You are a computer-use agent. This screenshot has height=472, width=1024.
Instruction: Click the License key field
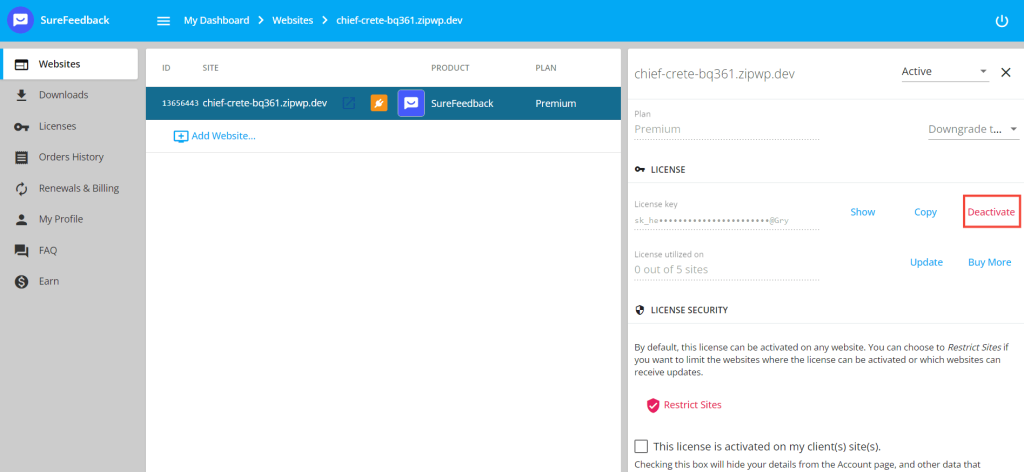pos(726,219)
